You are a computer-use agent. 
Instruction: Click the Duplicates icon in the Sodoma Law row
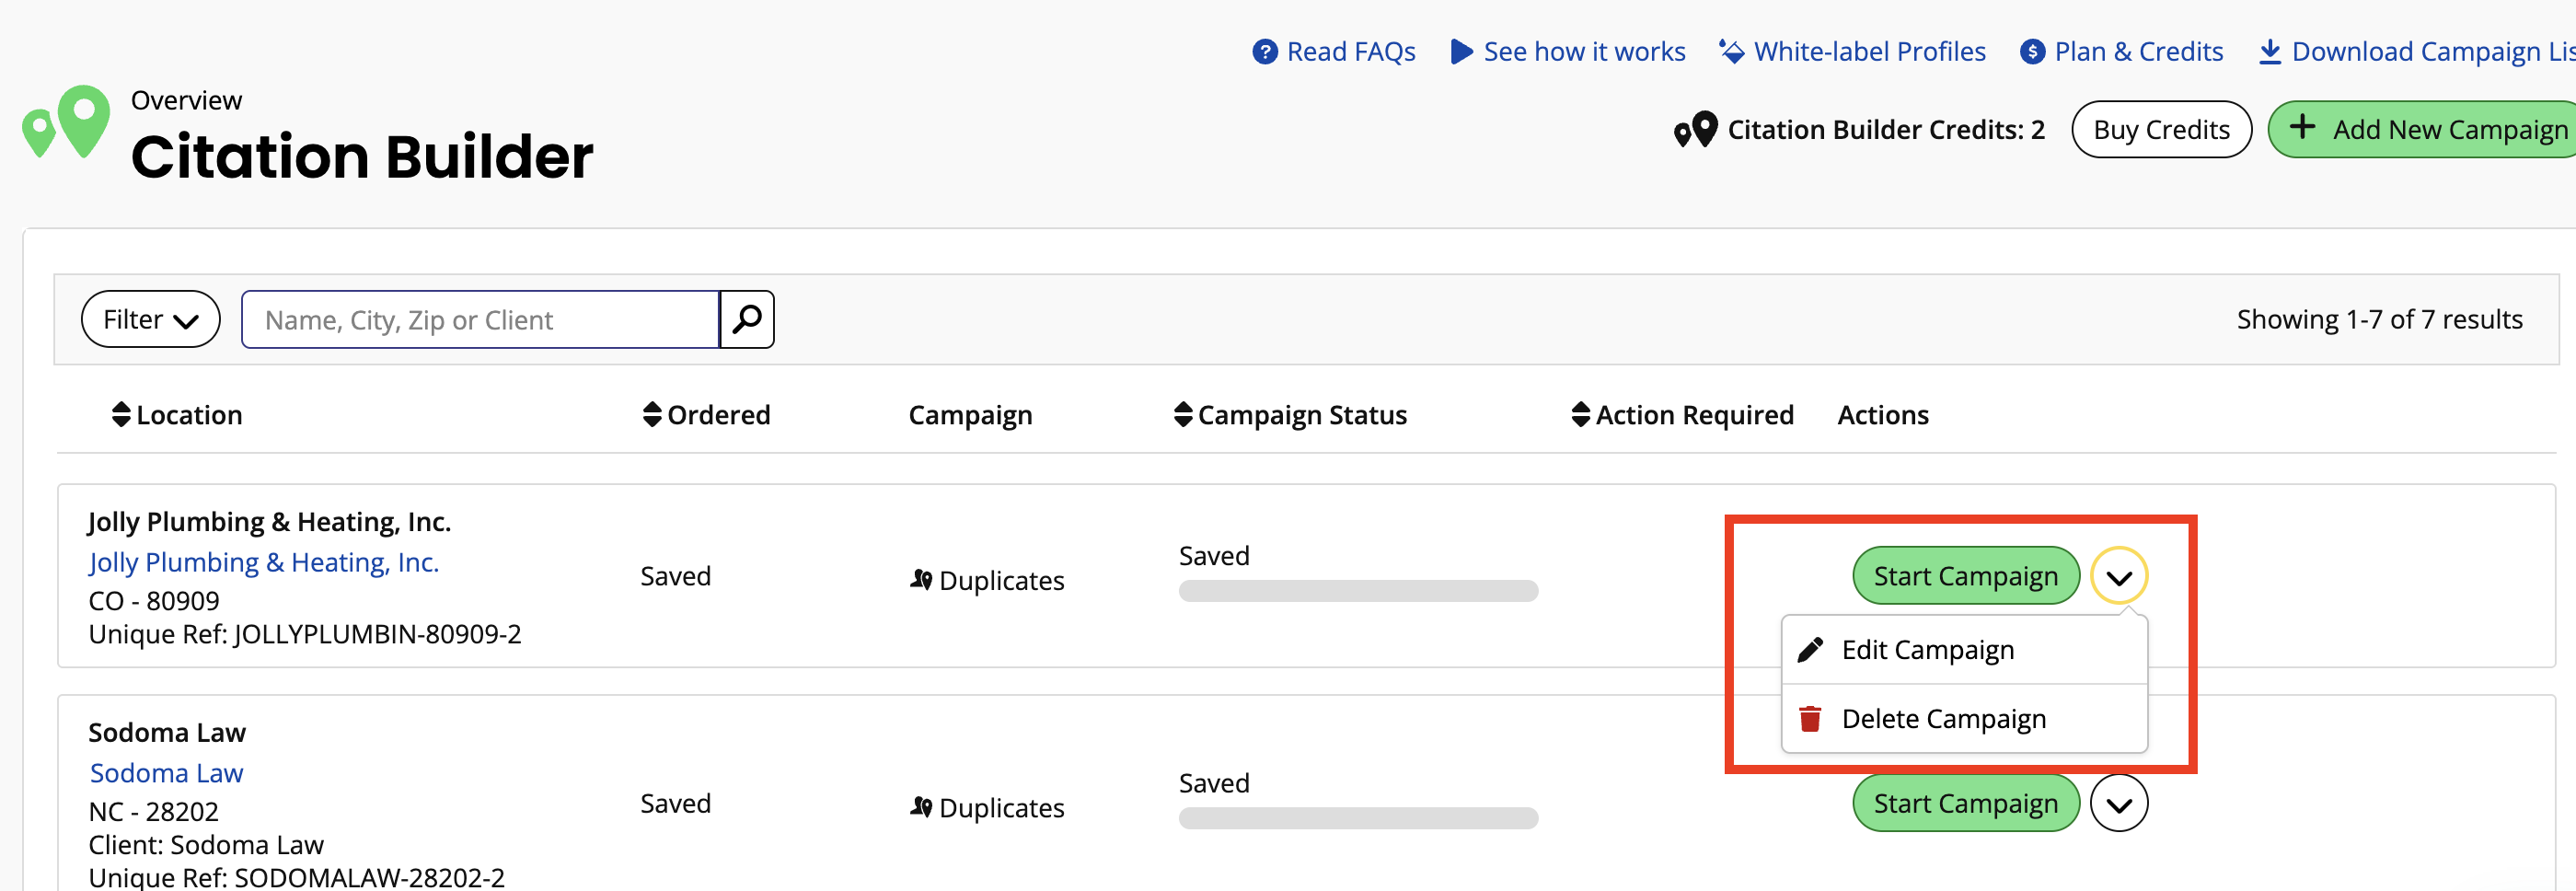921,806
